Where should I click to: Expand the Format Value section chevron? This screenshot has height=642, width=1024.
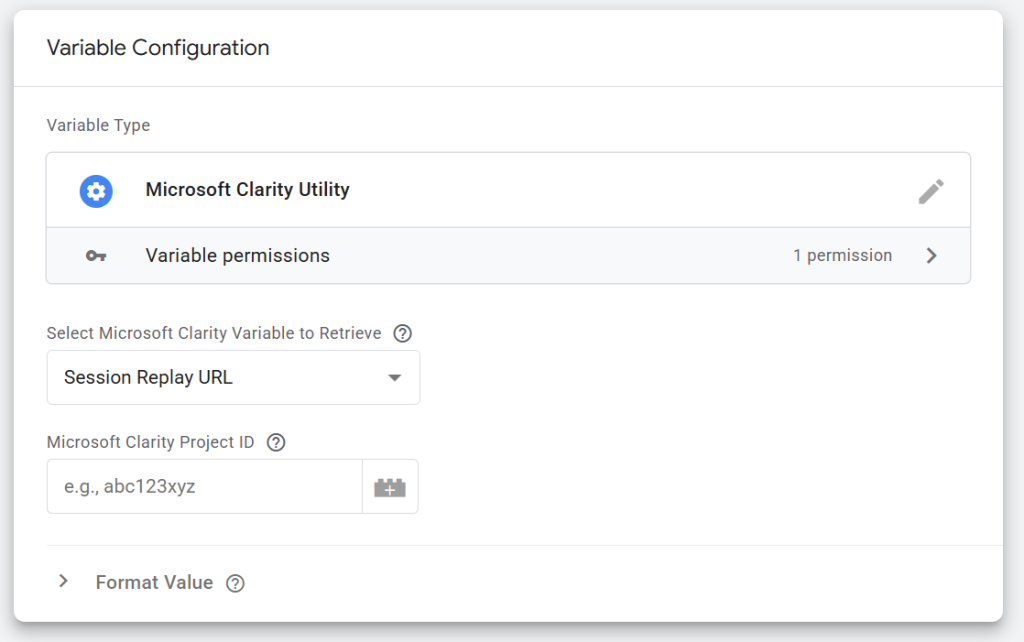pyautogui.click(x=63, y=581)
